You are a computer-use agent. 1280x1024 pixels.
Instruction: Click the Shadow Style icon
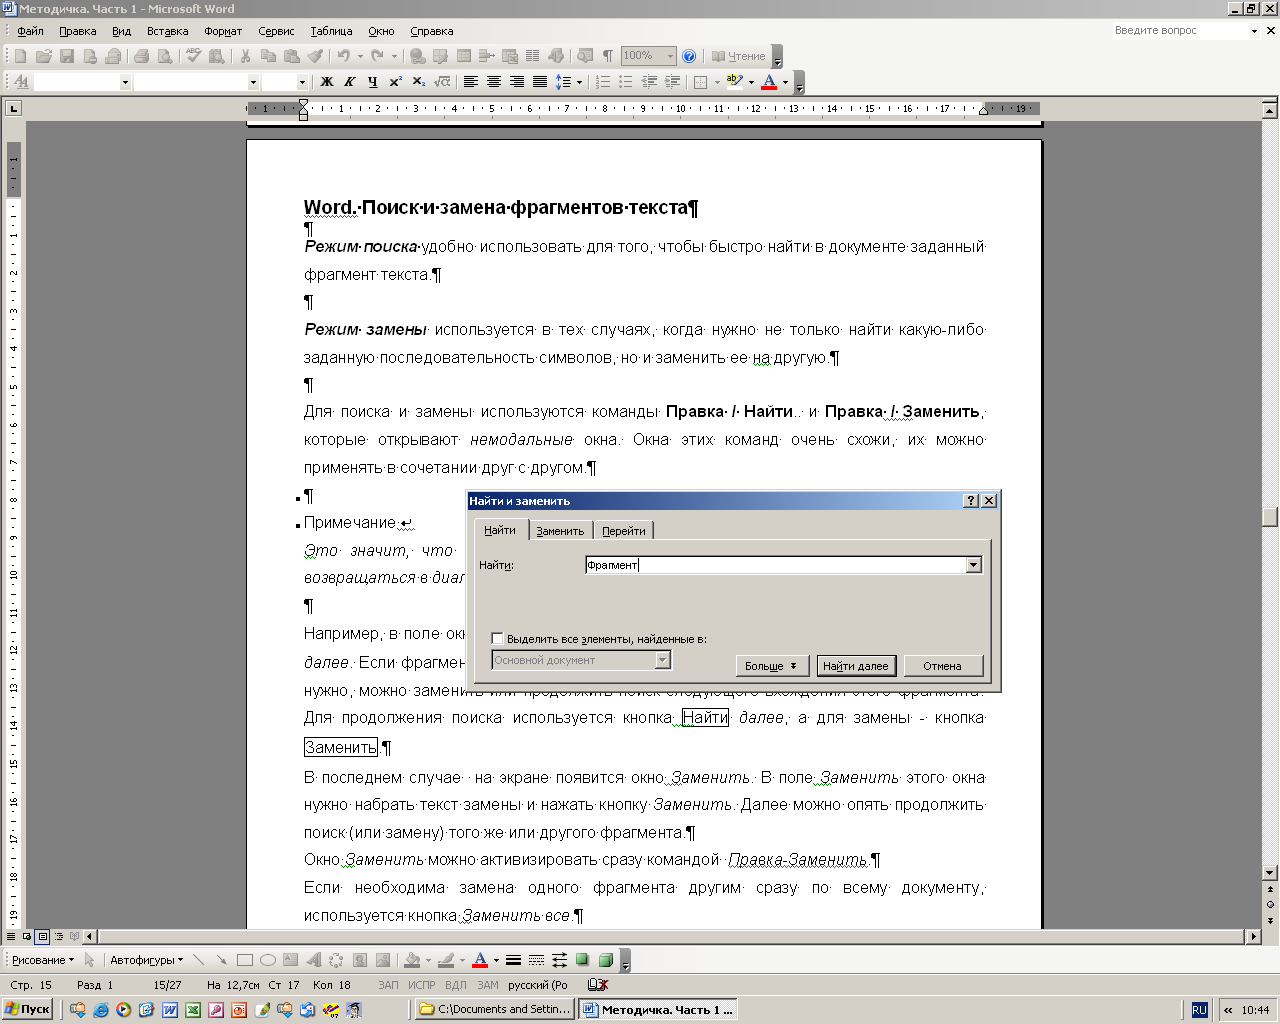tap(582, 960)
